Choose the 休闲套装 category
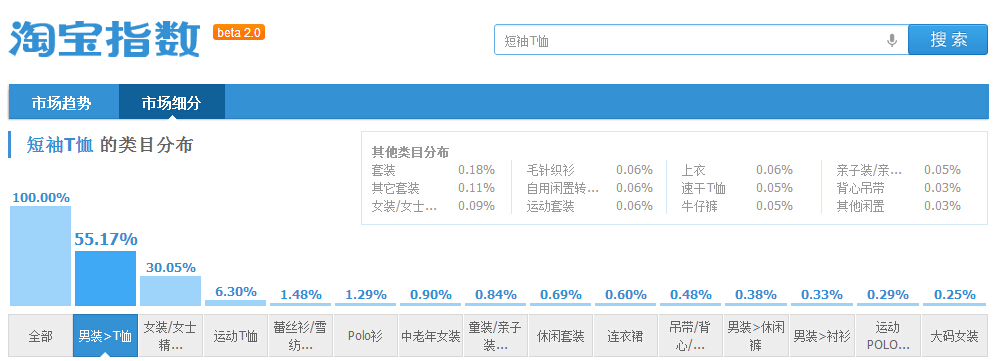996x361 pixels. tap(560, 336)
